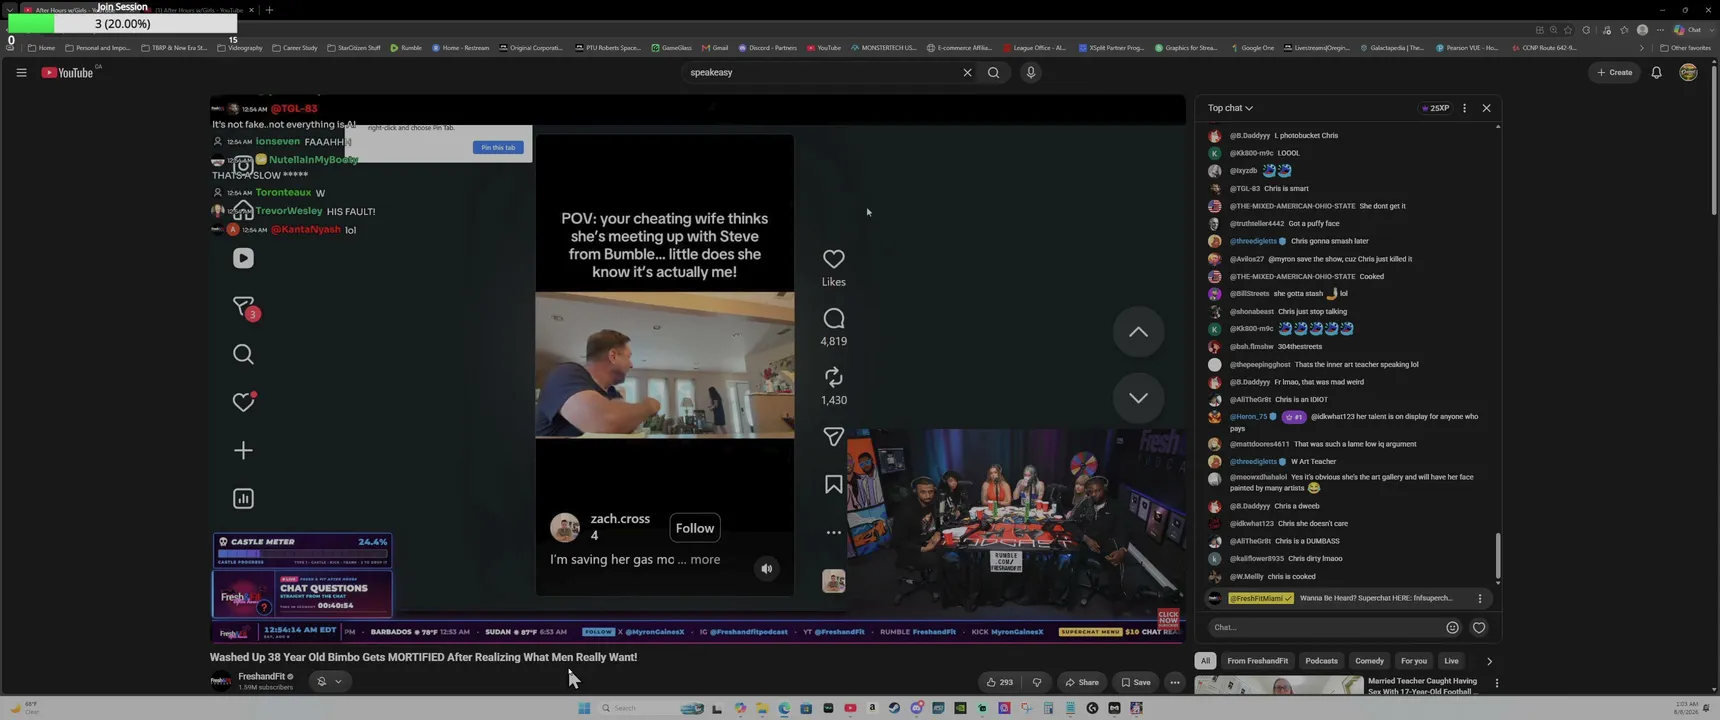The image size is (1720, 720).
Task: Click the Create button
Action: [x=1615, y=72]
